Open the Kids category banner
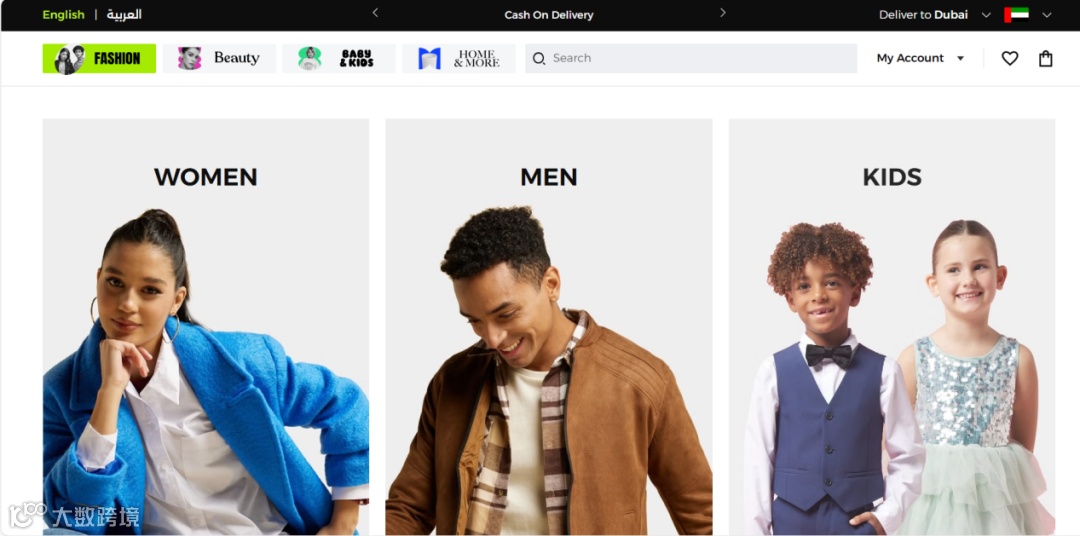 tap(892, 327)
